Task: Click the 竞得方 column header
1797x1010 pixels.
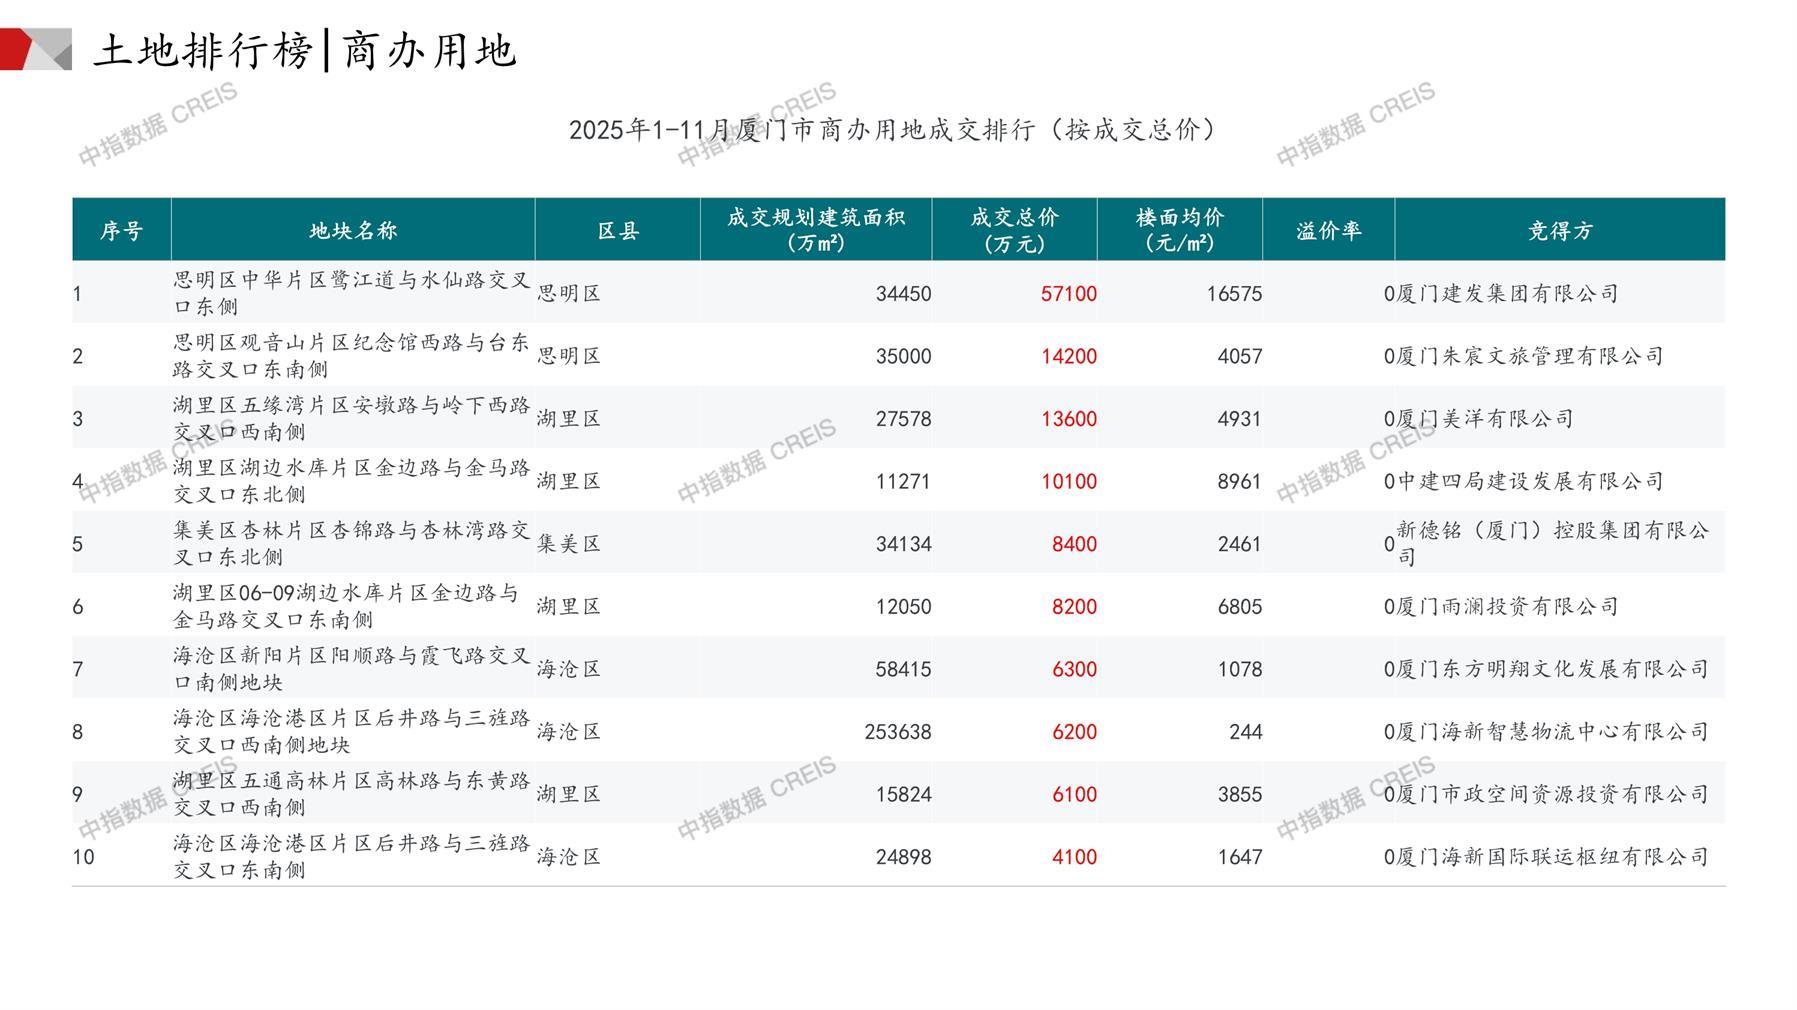Action: click(1559, 231)
